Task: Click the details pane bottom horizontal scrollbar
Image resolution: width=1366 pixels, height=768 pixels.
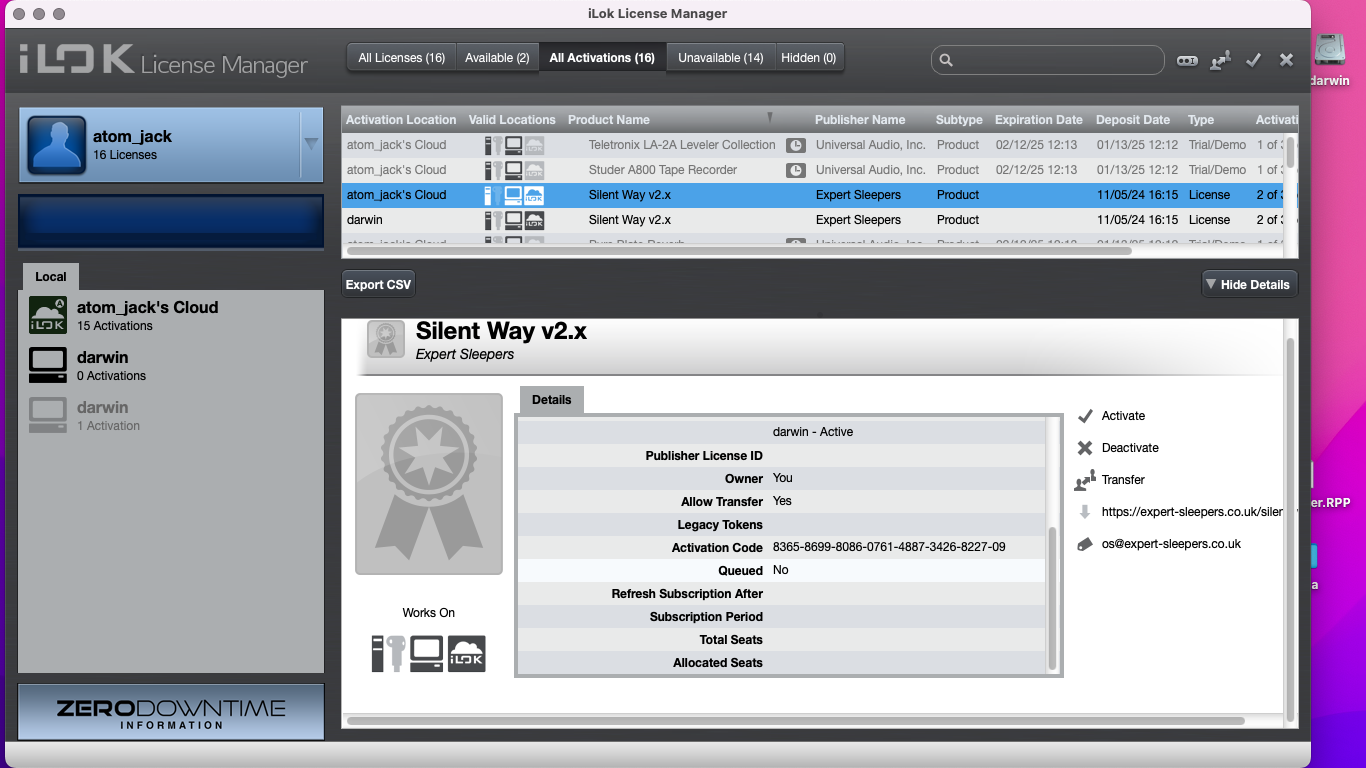Action: click(796, 720)
